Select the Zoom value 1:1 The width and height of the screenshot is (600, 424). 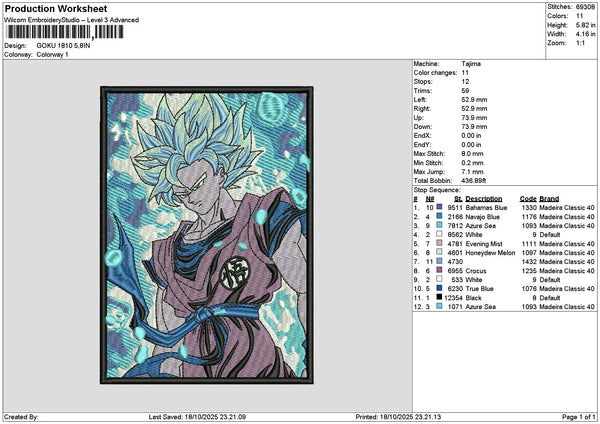point(580,43)
